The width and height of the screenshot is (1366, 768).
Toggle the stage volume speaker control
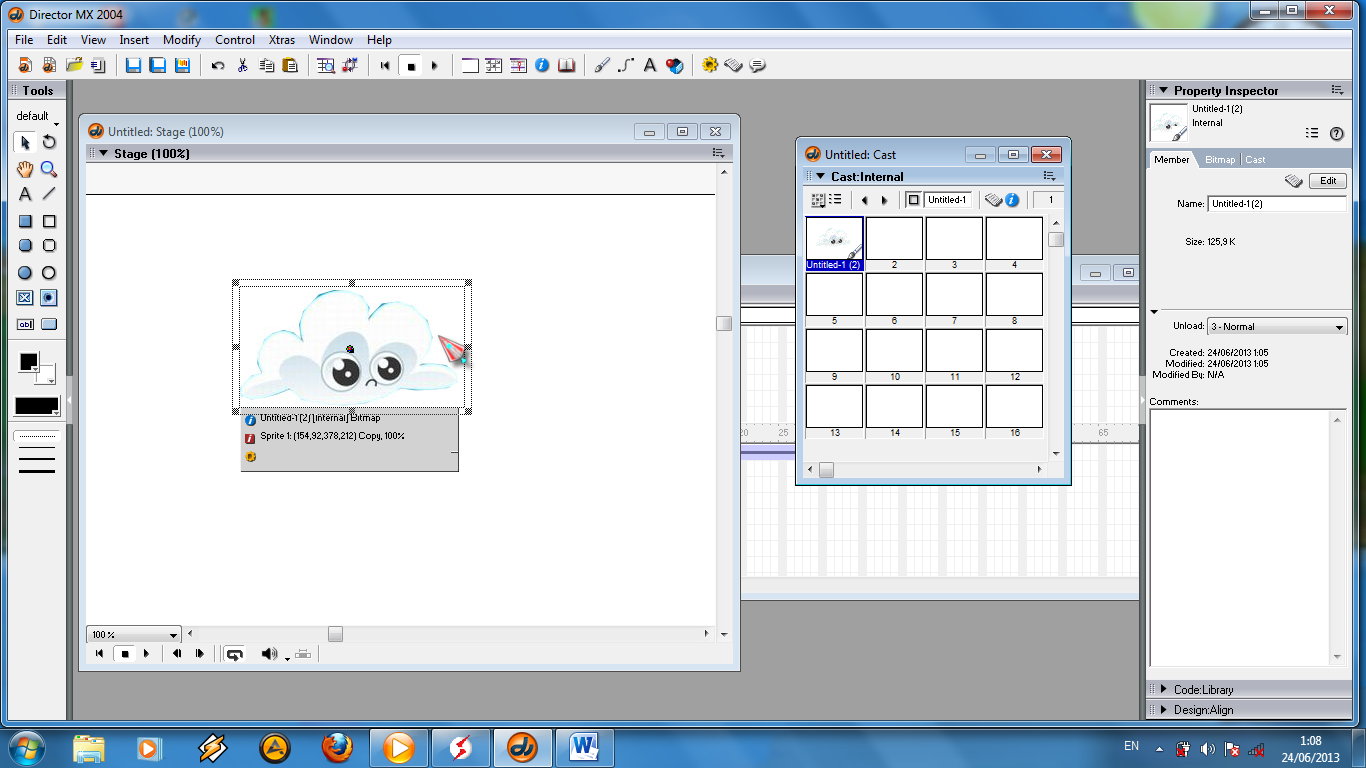(268, 654)
